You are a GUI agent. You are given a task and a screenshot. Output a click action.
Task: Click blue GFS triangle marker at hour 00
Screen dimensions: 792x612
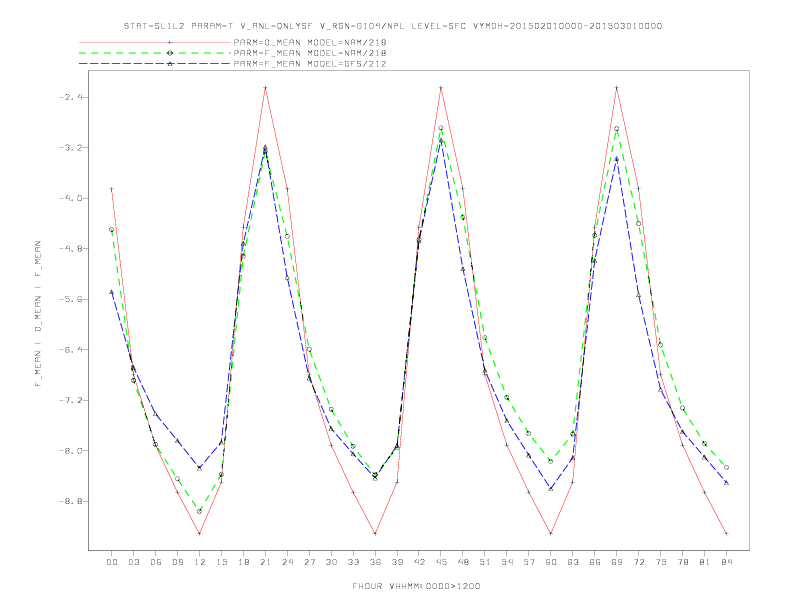[112, 292]
